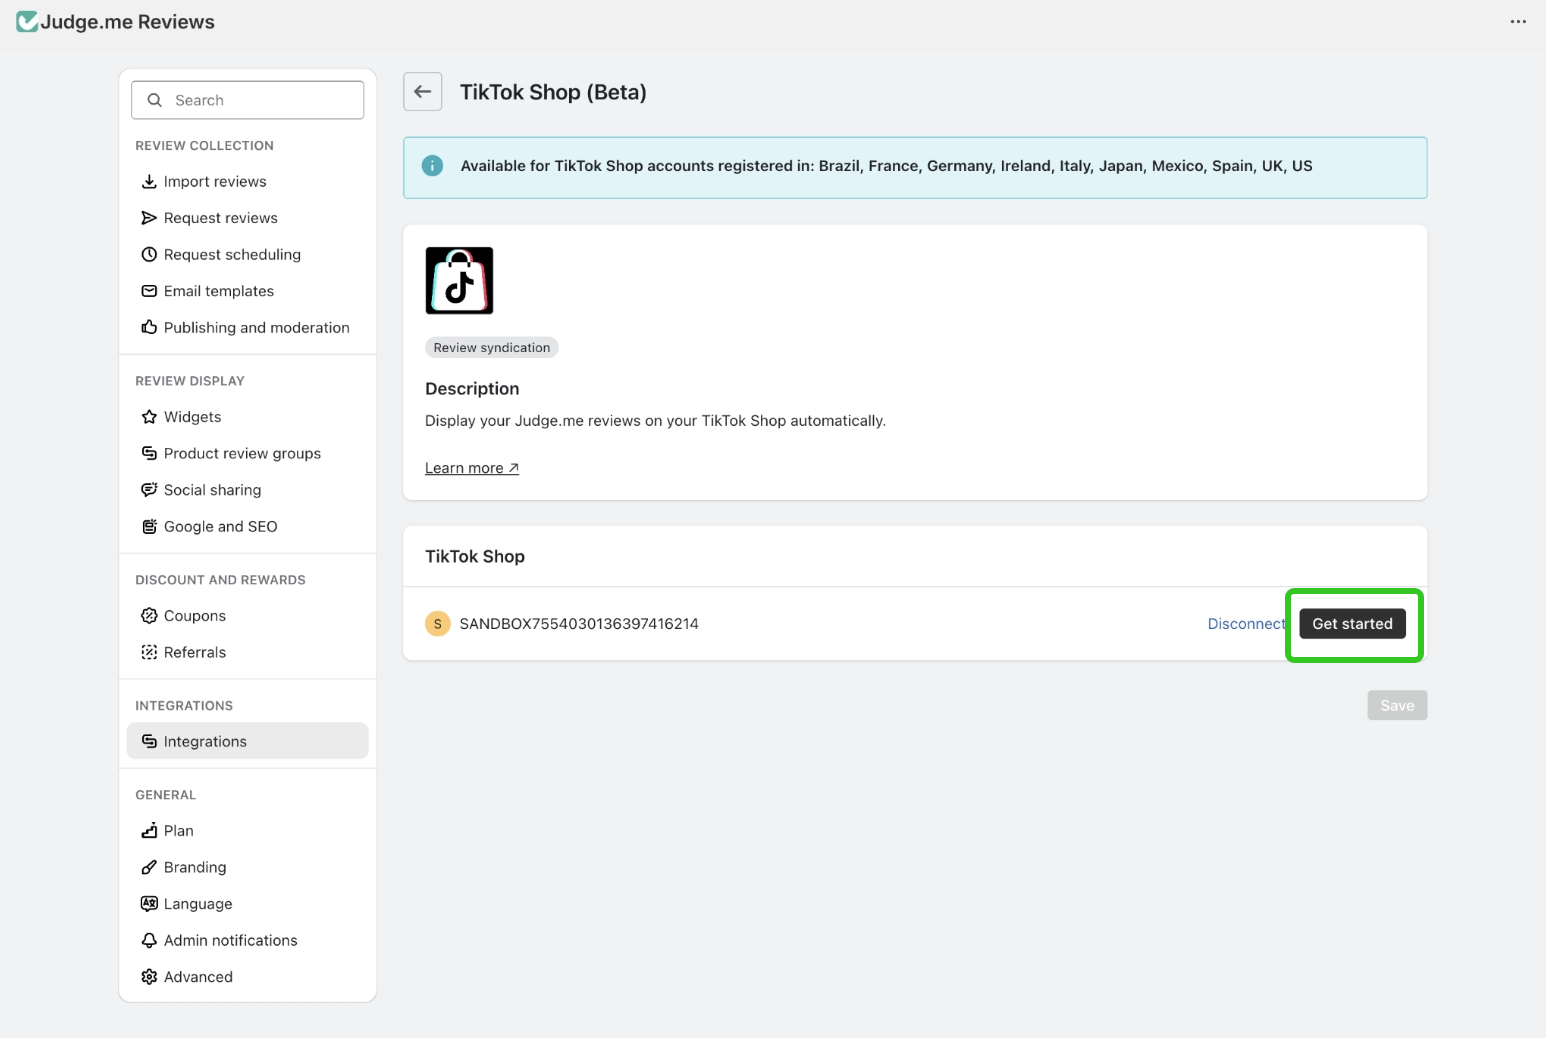Click the search magnifier icon
Image resolution: width=1546 pixels, height=1038 pixels.
pos(155,100)
